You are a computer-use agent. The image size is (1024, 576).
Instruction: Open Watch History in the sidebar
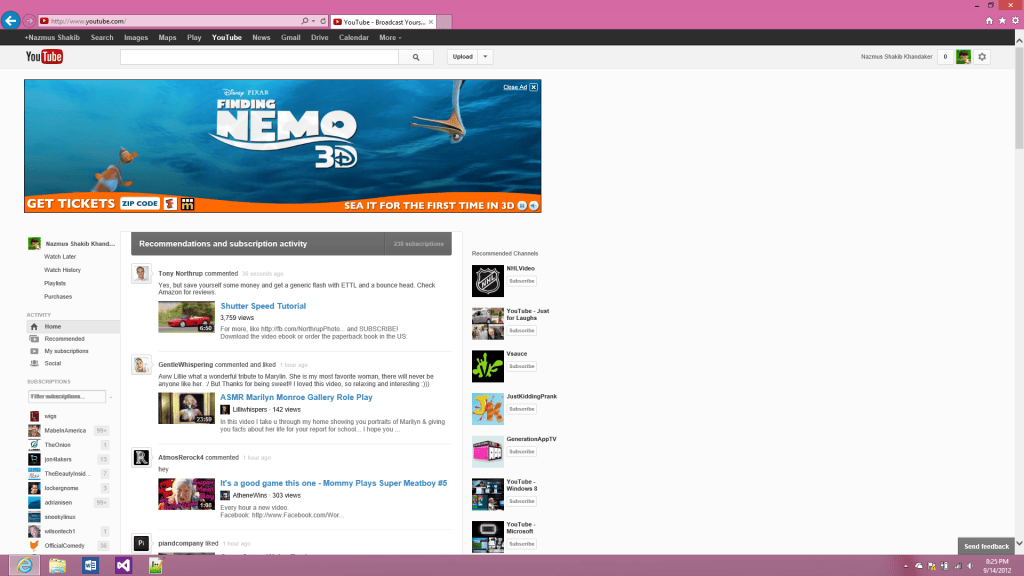tap(63, 270)
